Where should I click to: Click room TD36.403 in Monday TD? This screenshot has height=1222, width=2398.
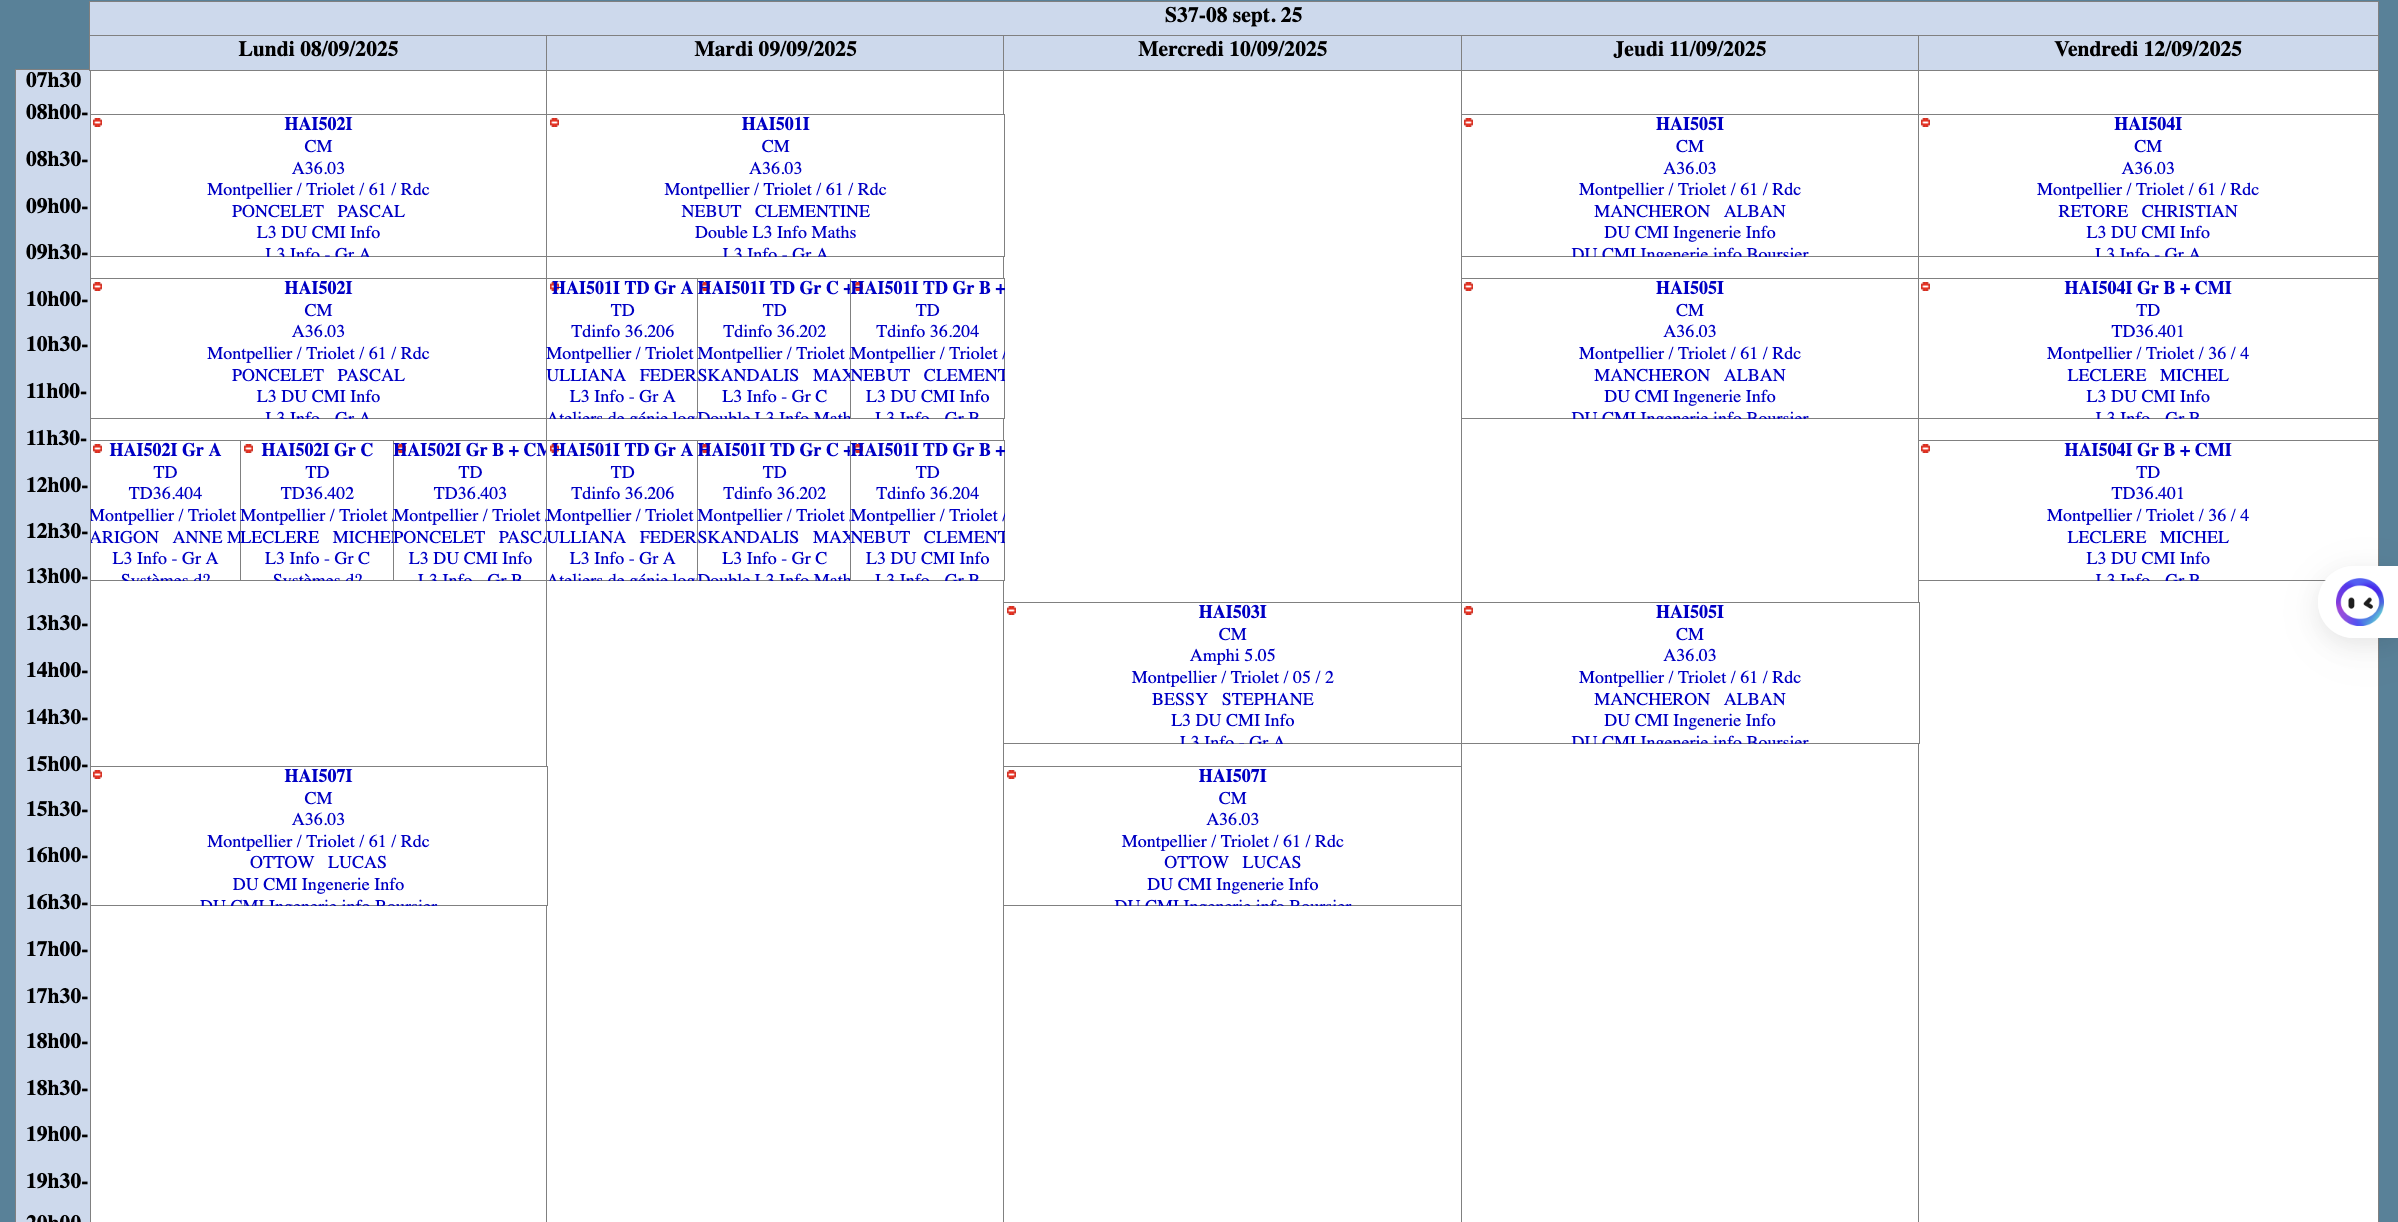coord(470,494)
